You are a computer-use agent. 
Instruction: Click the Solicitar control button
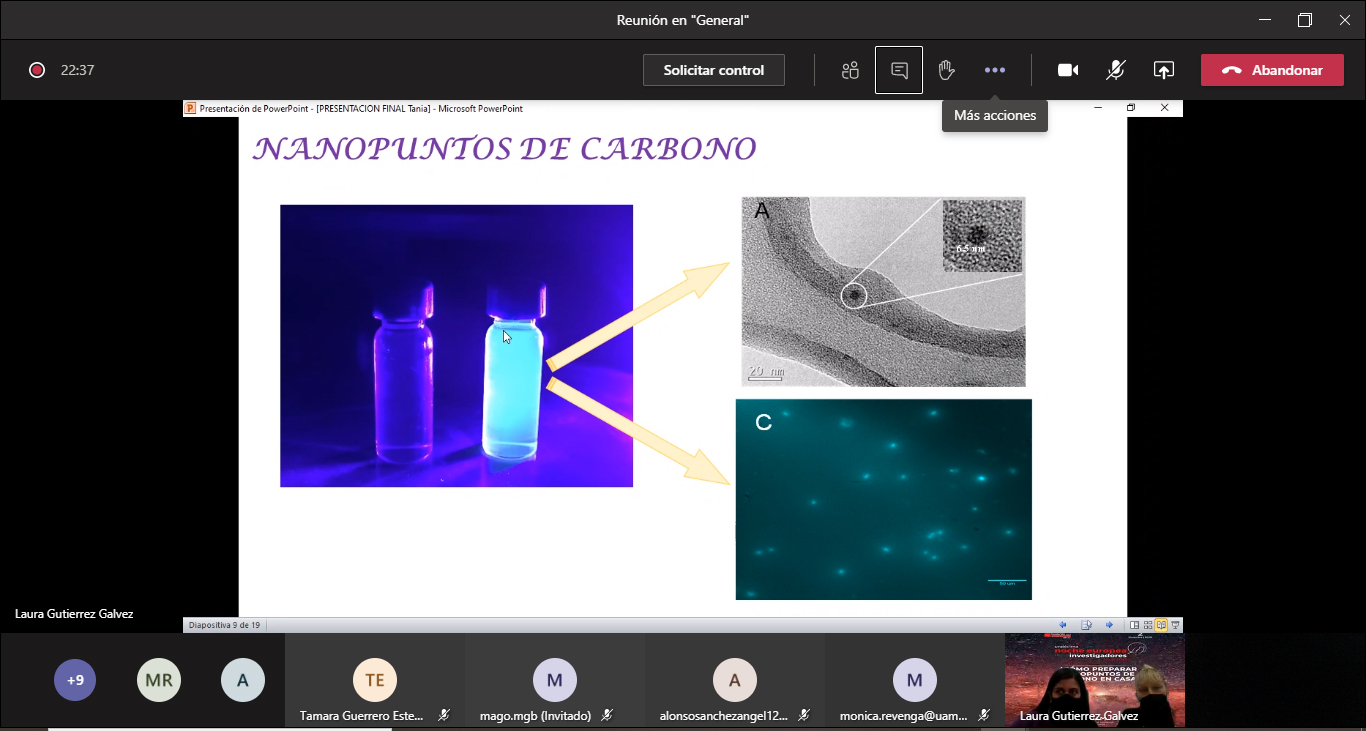coord(713,70)
